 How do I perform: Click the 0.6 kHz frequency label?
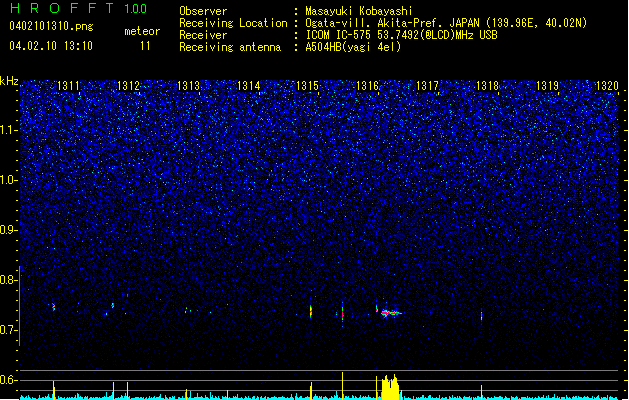coord(8,380)
